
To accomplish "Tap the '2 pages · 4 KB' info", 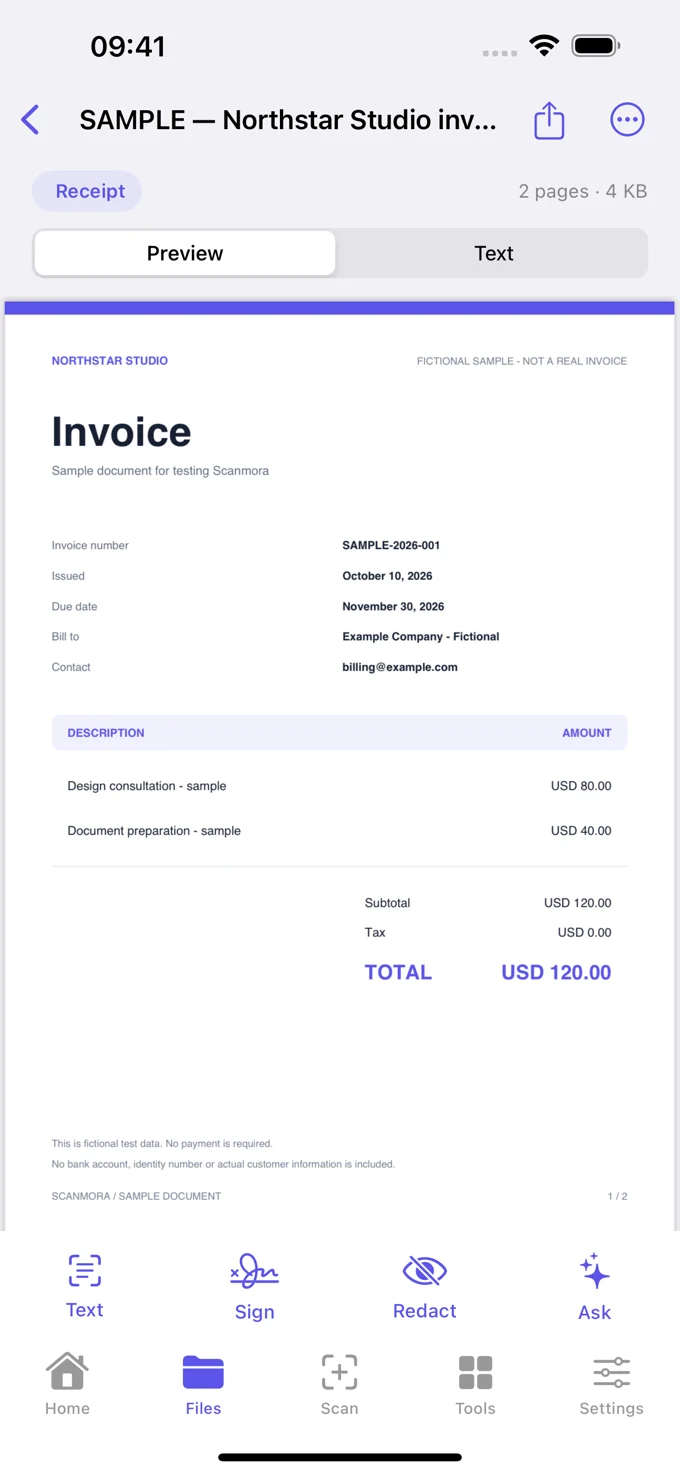I will click(x=583, y=191).
